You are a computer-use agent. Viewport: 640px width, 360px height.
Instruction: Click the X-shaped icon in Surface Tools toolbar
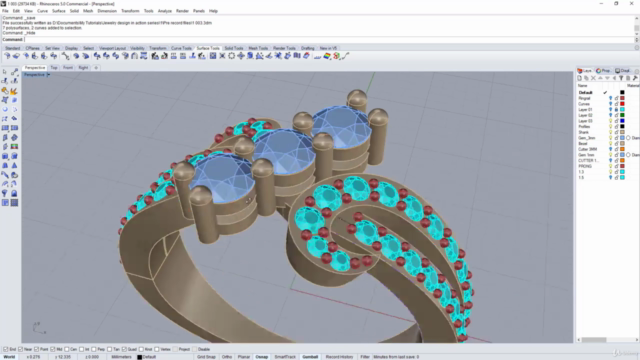click(x=222, y=56)
